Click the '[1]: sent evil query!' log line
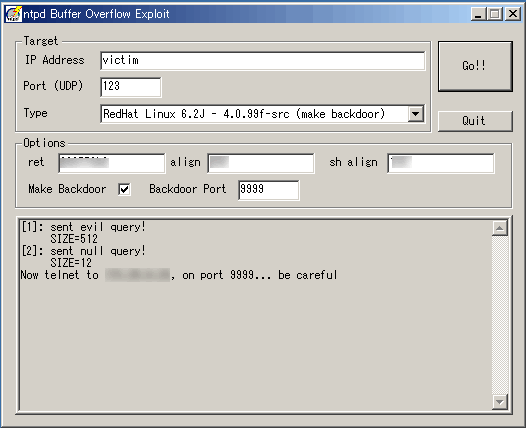Screen dimensions: 526x428 click(83, 227)
